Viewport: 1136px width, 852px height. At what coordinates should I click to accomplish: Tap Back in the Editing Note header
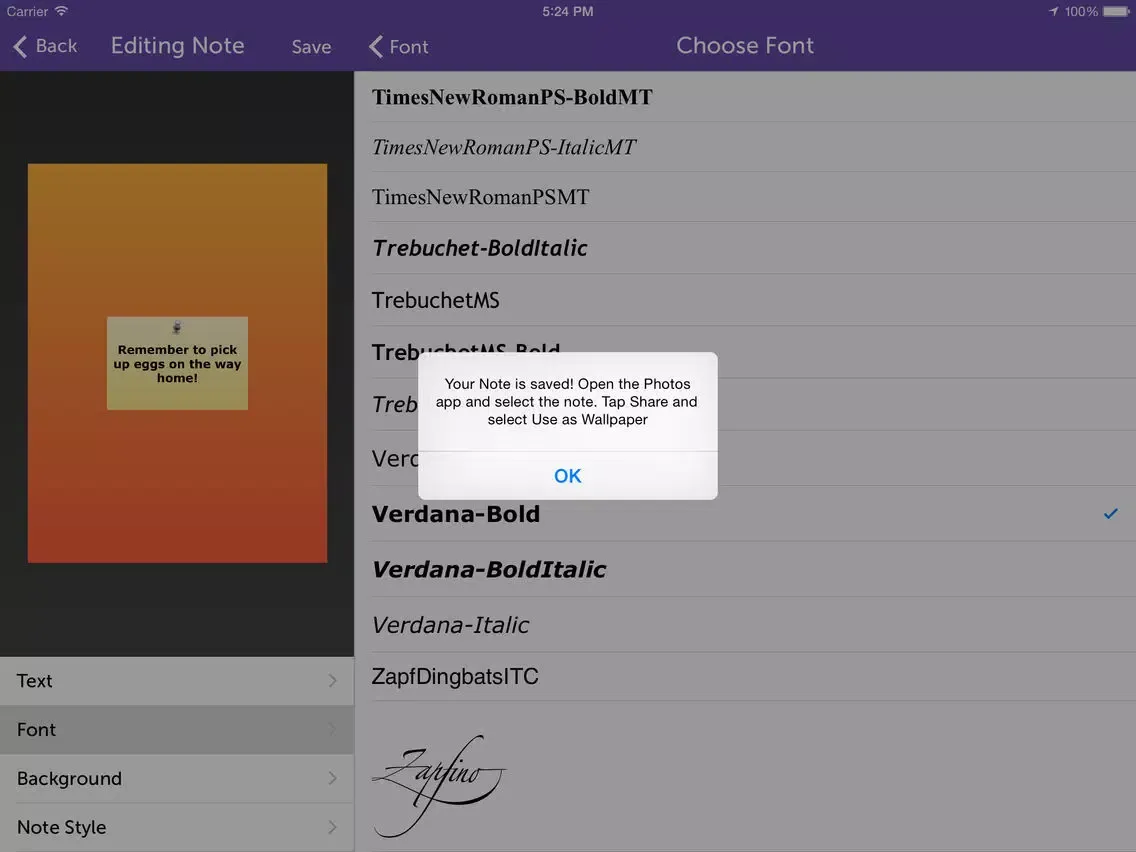pyautogui.click(x=45, y=46)
